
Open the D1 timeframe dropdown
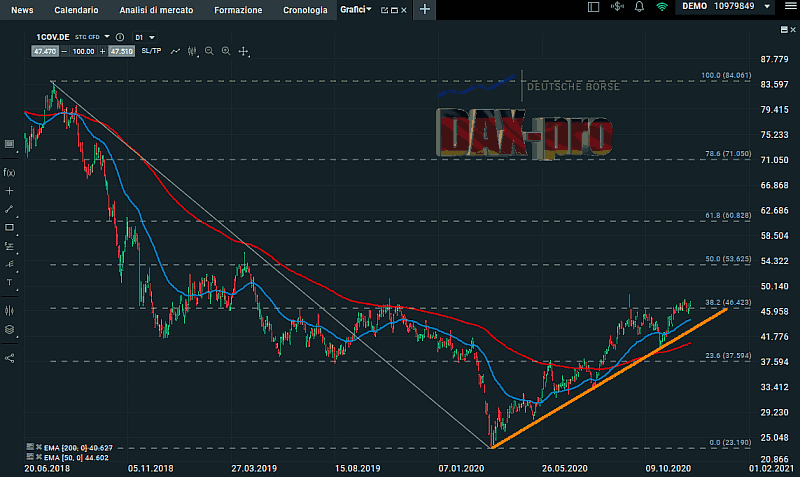click(144, 37)
